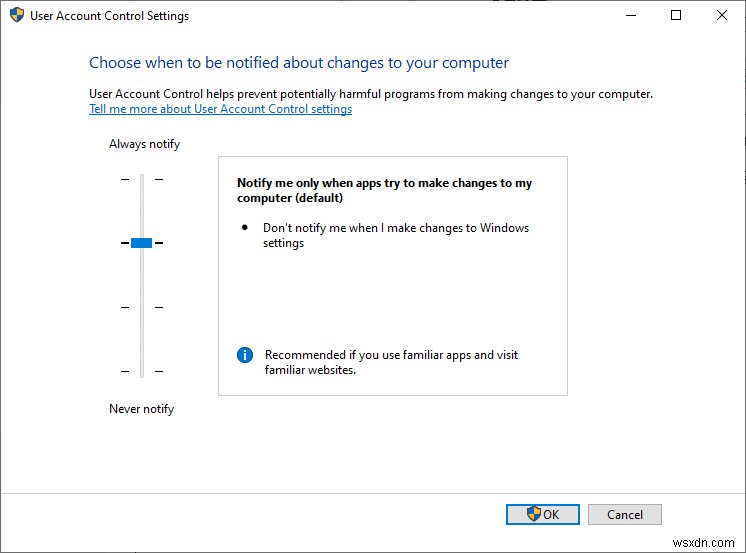Select the bold 'Notify me only when apps' description title
This screenshot has width=746, height=553.
[x=384, y=190]
